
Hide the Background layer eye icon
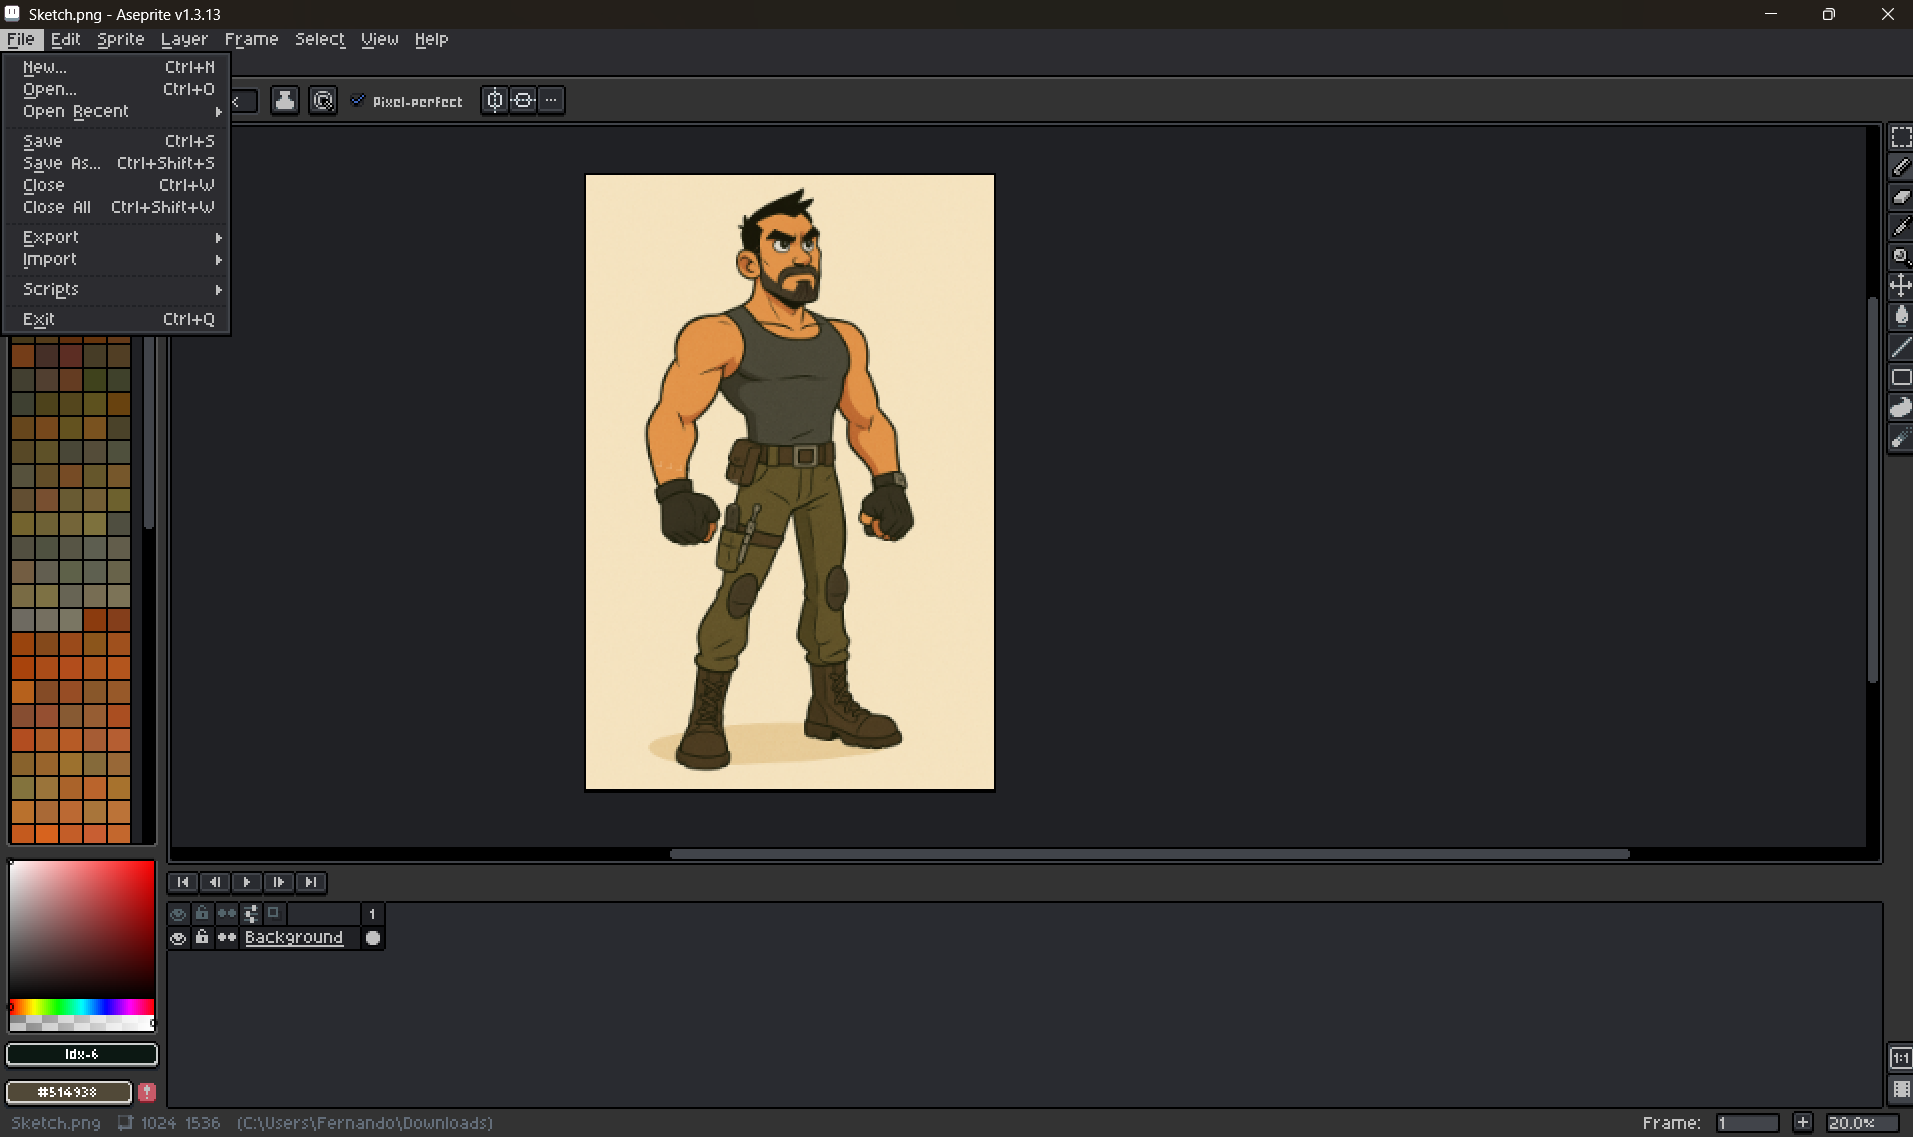[178, 938]
